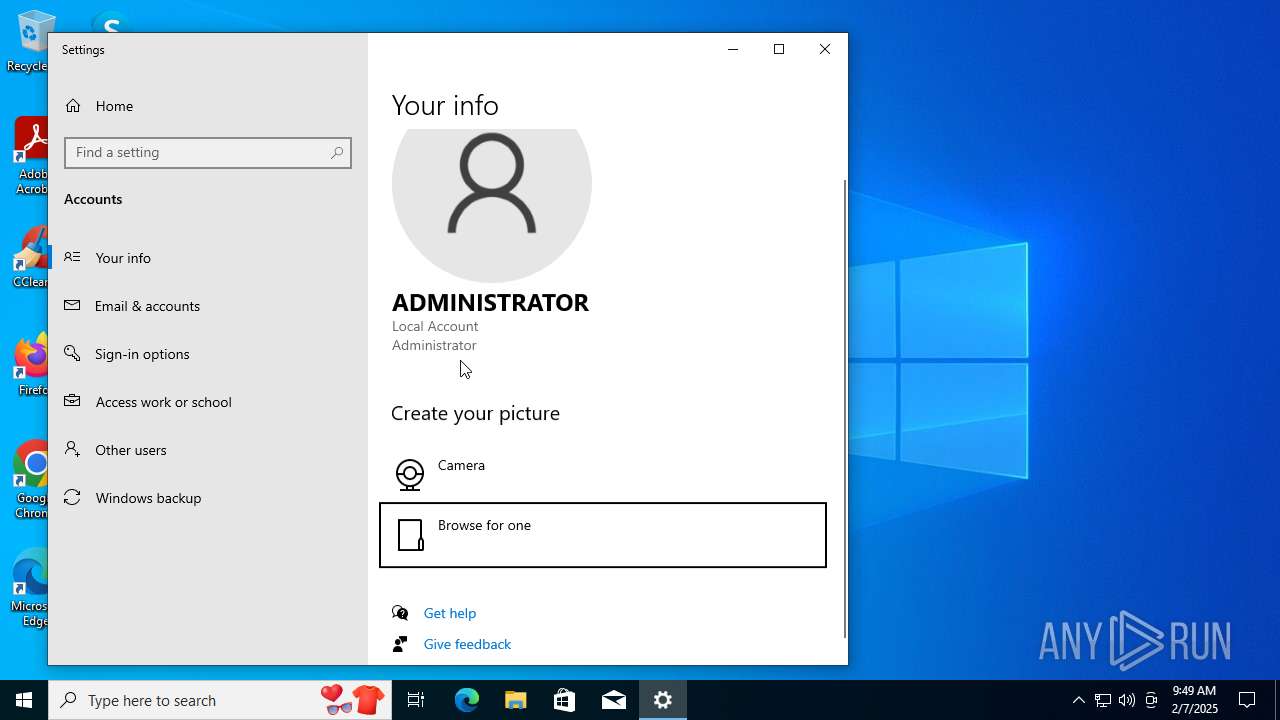Screen dimensions: 1280x720
Task: Click the Camera option under Create your picture
Action: click(x=603, y=473)
